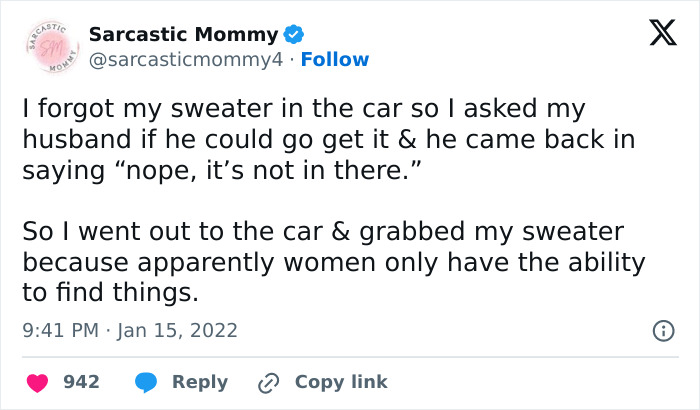Click the X logo

656,35
